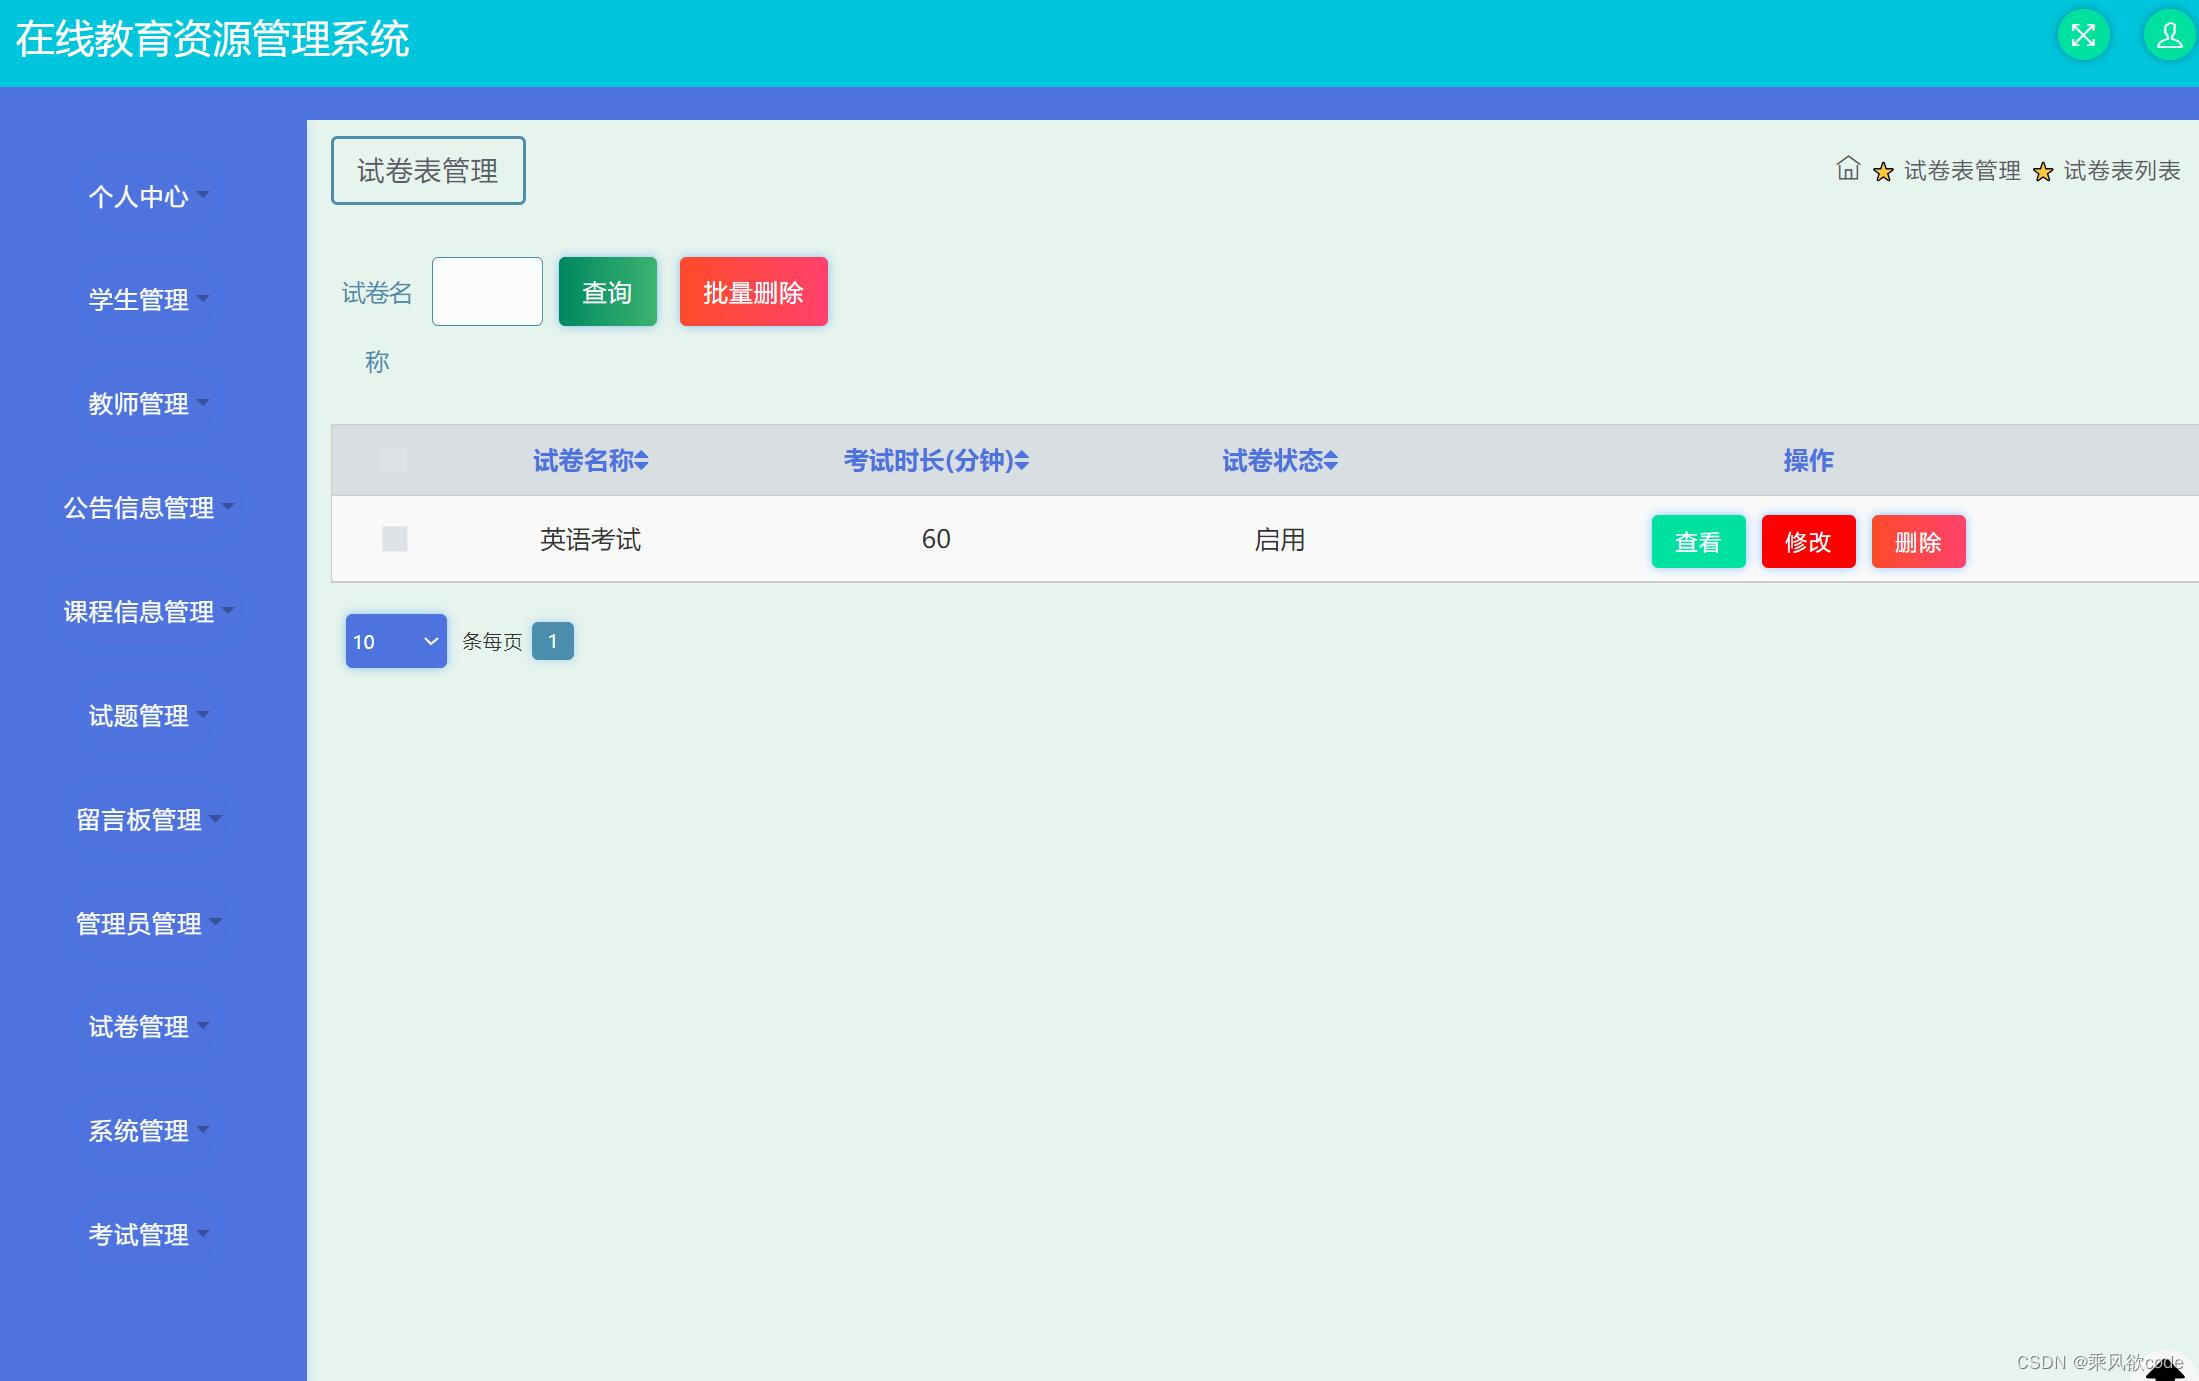Check the 英语考试 row checkbox
The height and width of the screenshot is (1381, 2199).
pos(394,539)
